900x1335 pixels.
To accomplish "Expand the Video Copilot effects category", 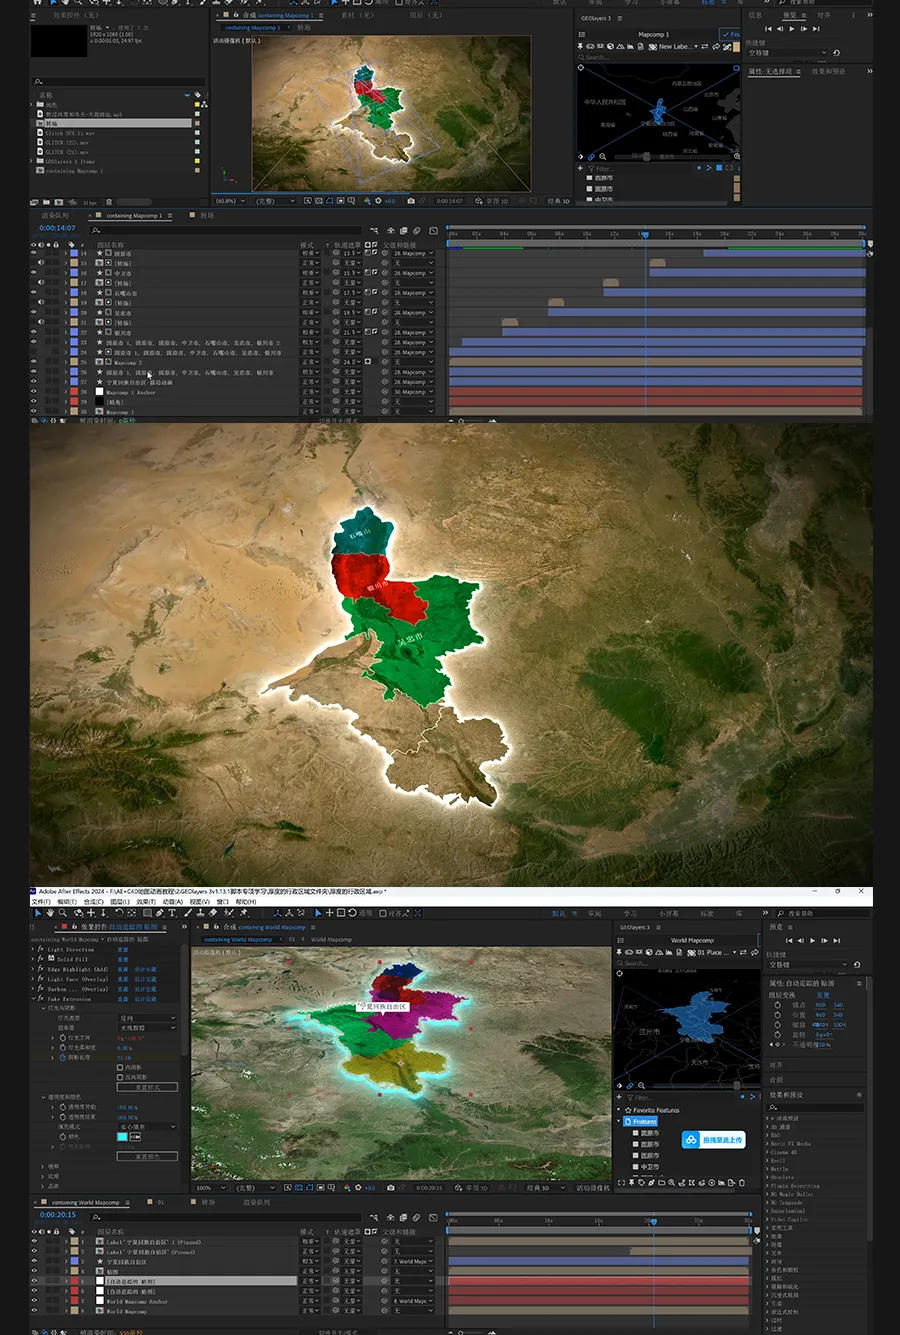I will click(x=768, y=1219).
